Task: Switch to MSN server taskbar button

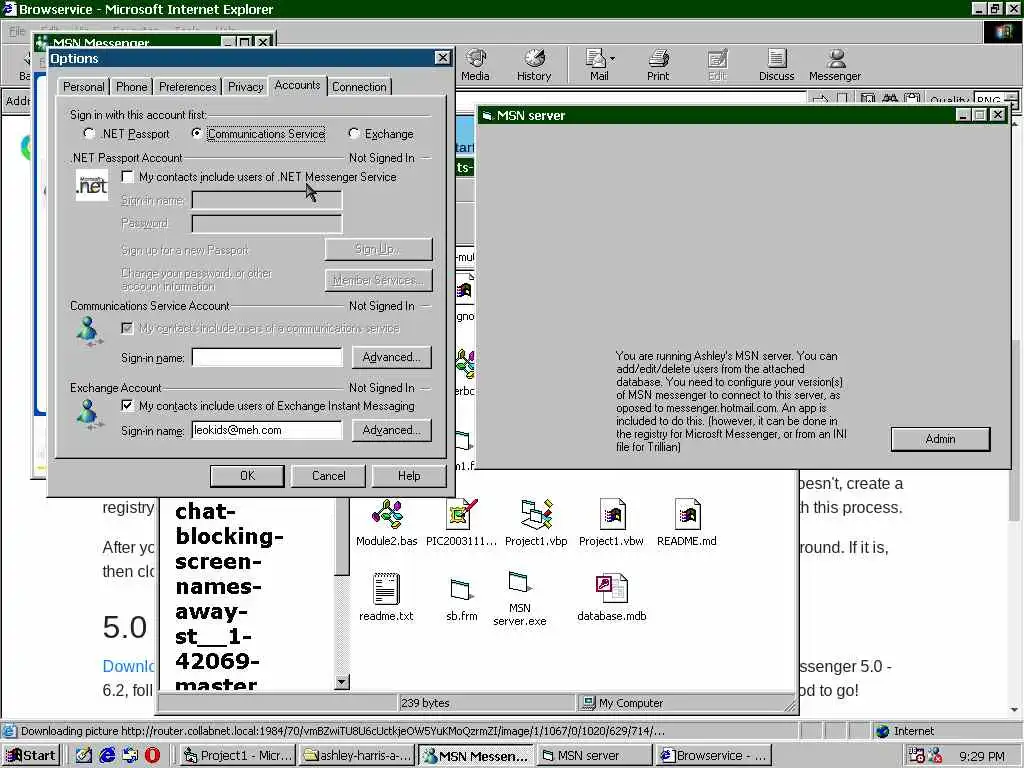Action: click(594, 756)
